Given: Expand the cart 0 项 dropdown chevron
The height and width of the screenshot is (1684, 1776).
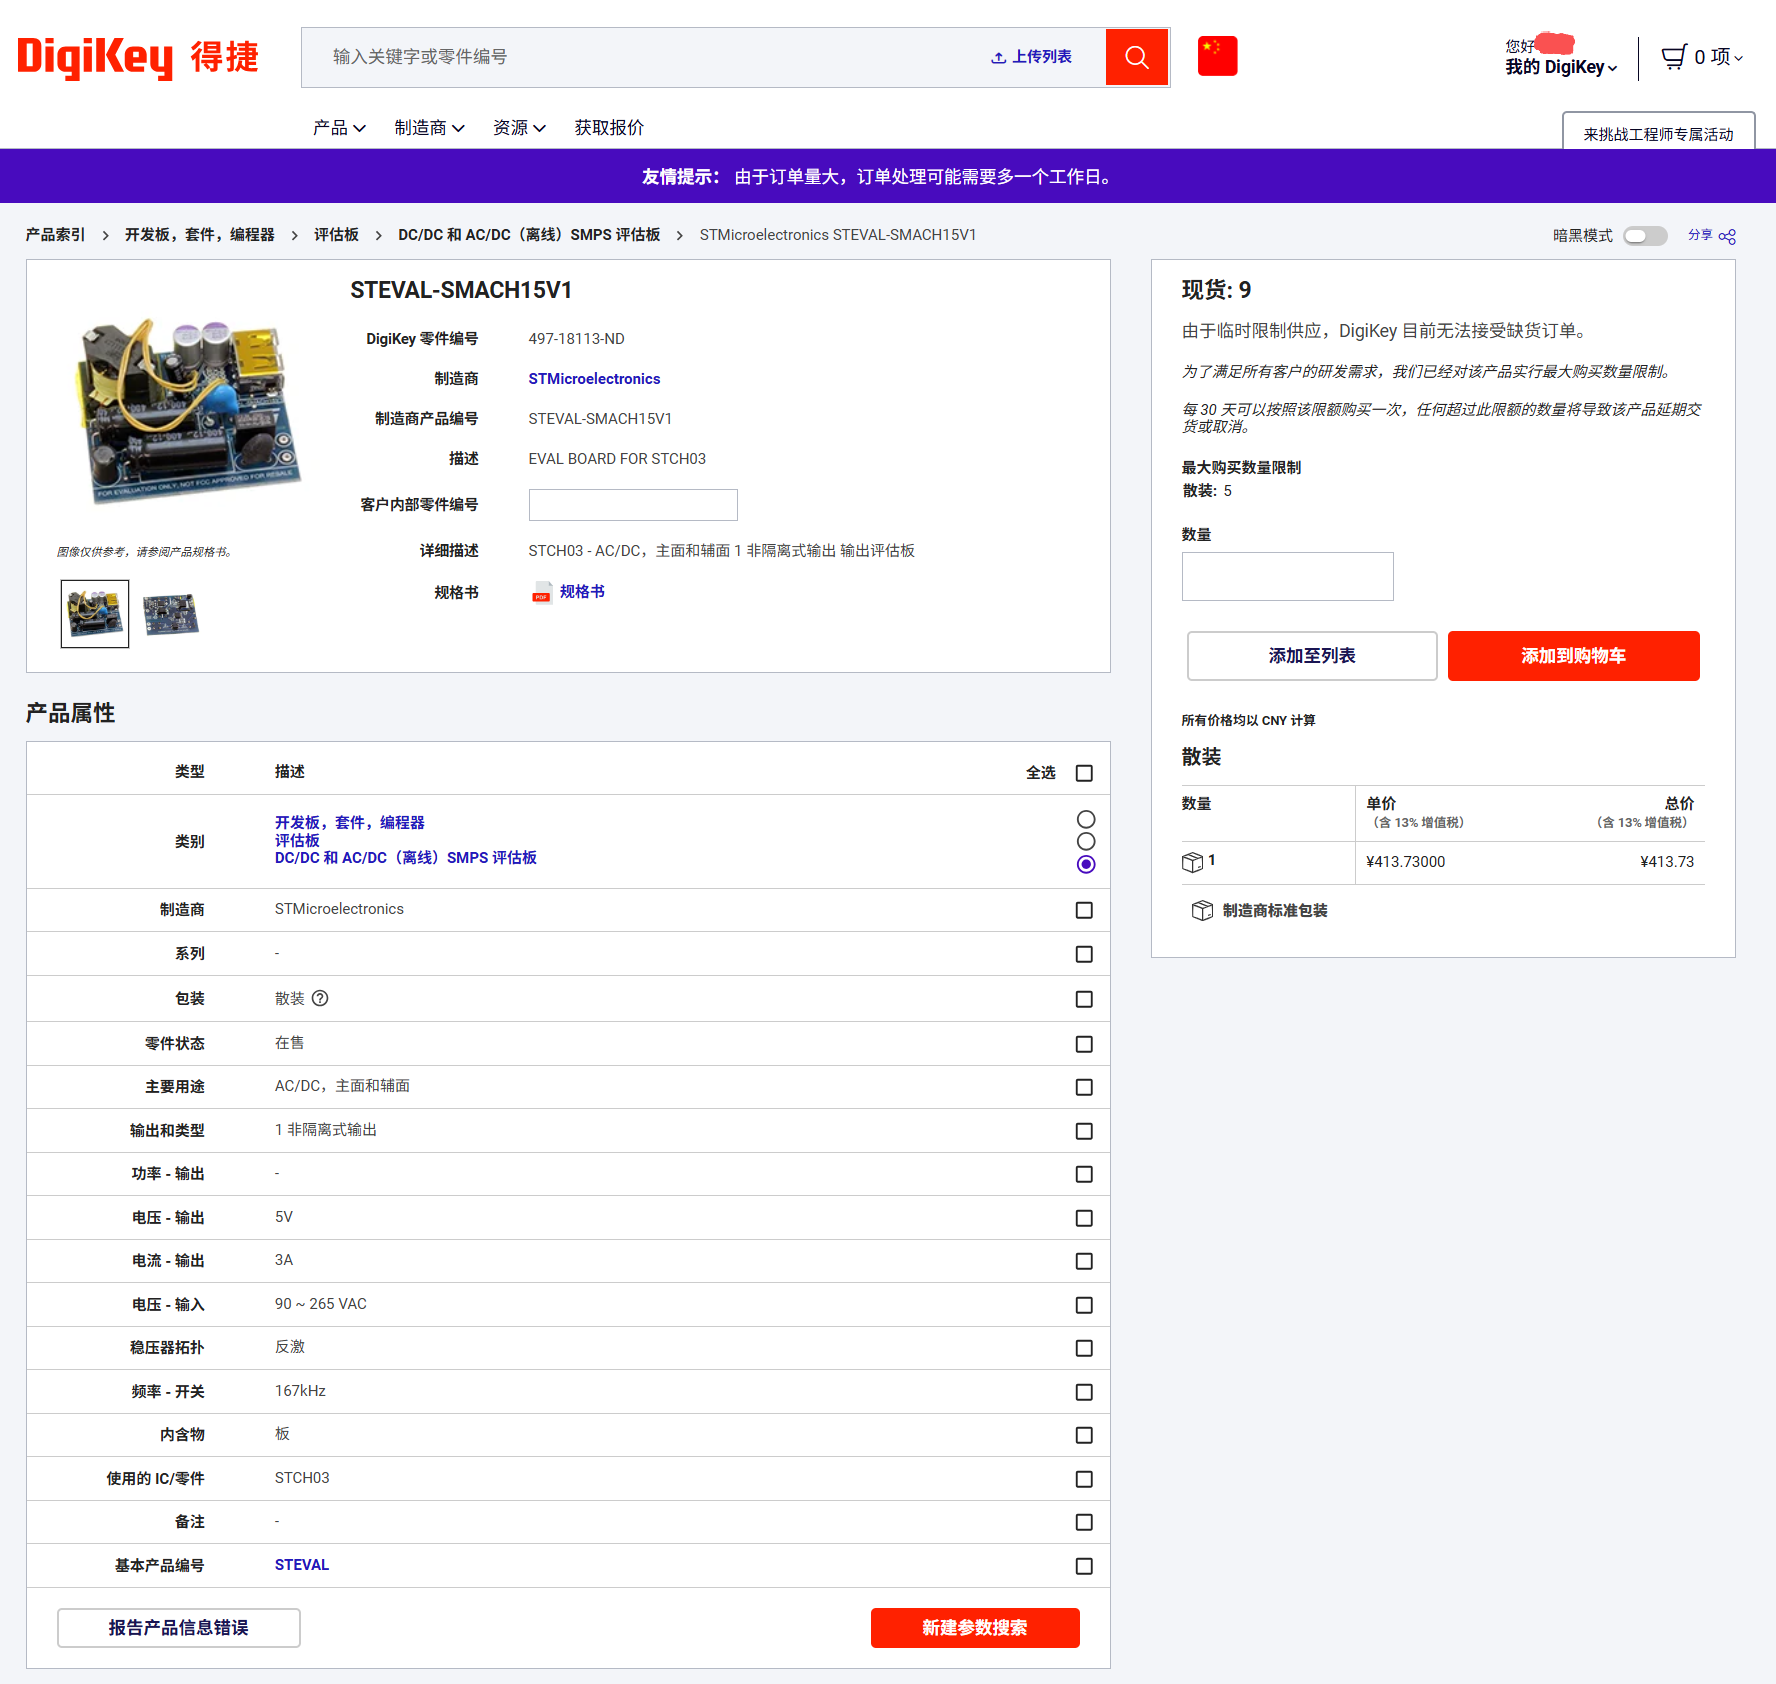Looking at the screenshot, I should click(1739, 58).
